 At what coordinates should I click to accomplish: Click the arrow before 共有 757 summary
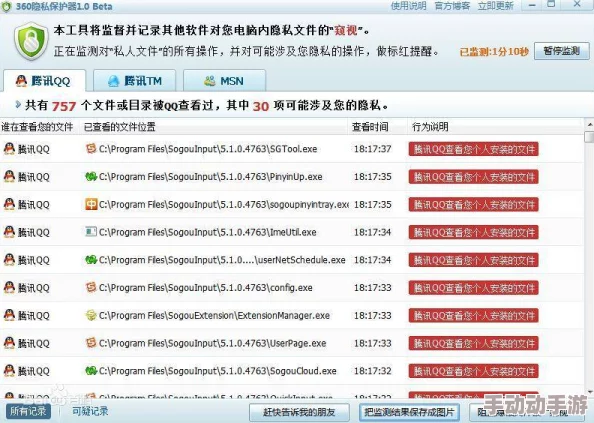[x=17, y=105]
